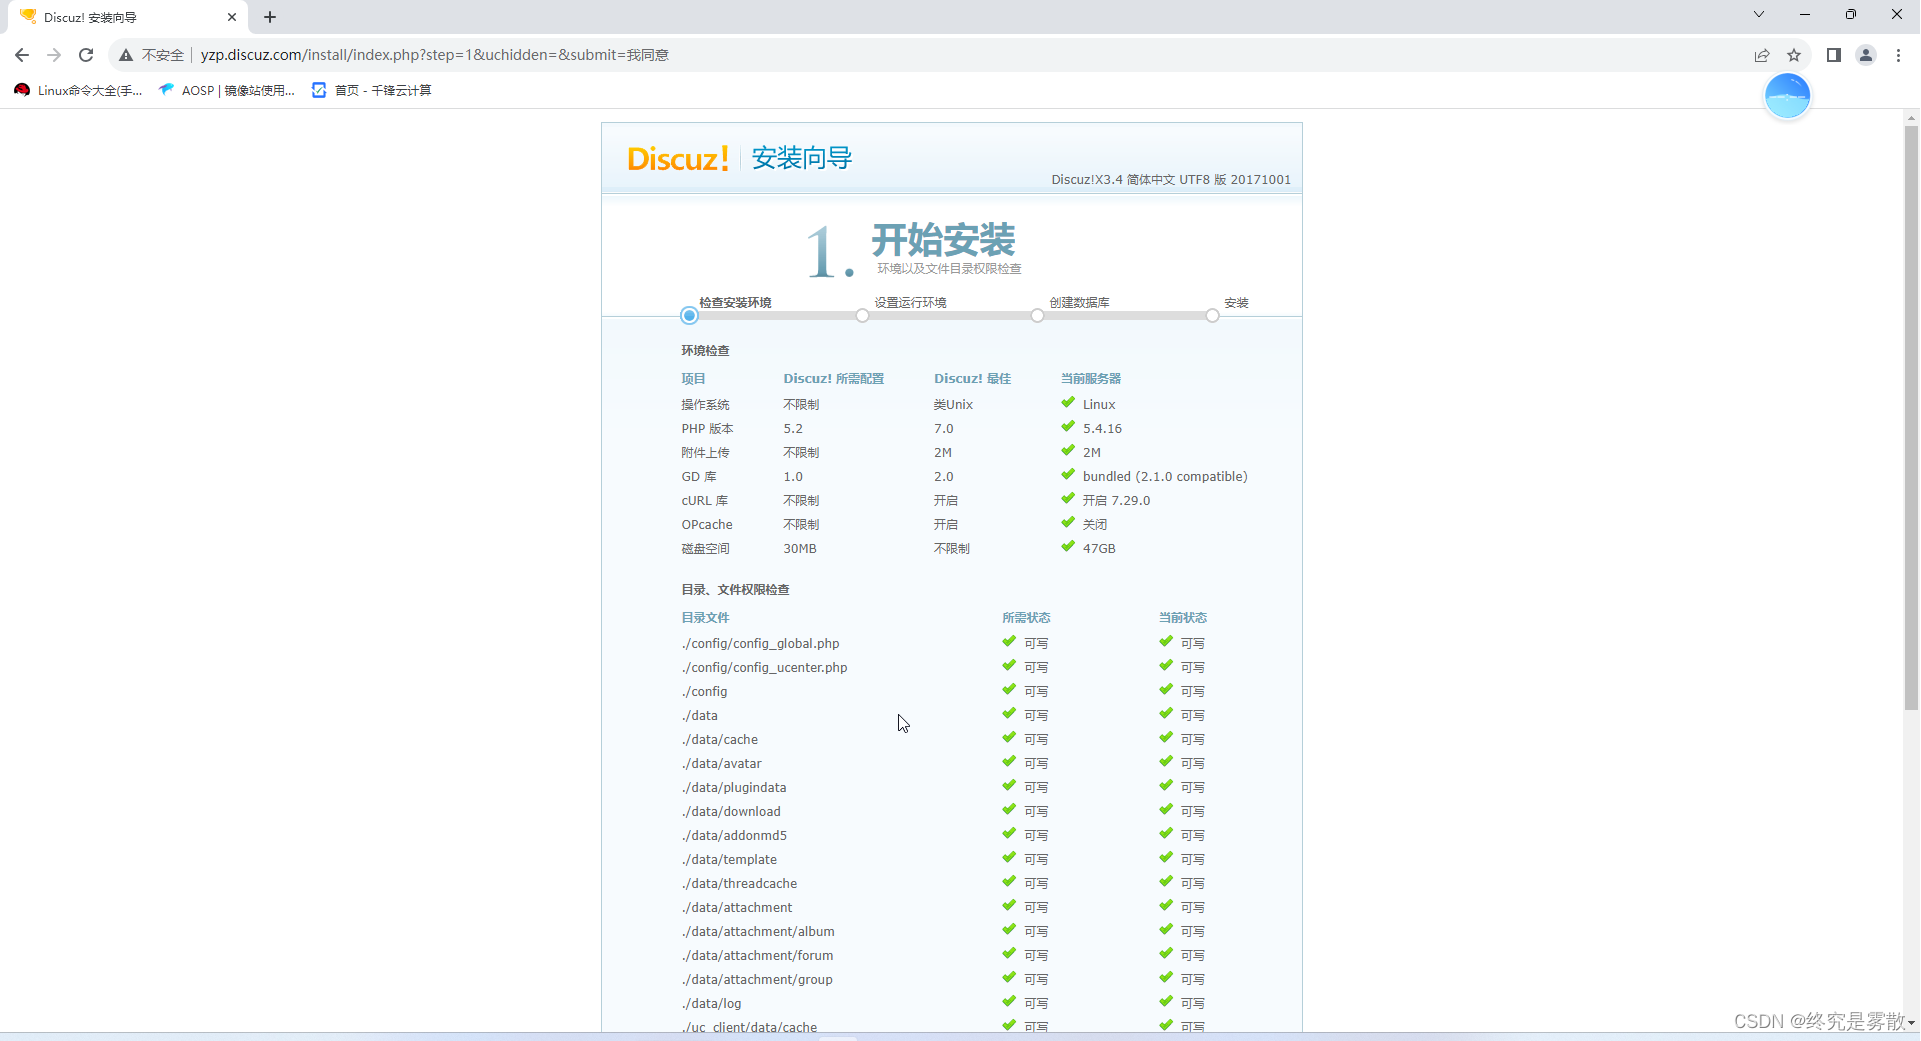Image resolution: width=1921 pixels, height=1041 pixels.
Task: Open the tab search dropdown arrow
Action: coord(1759,14)
